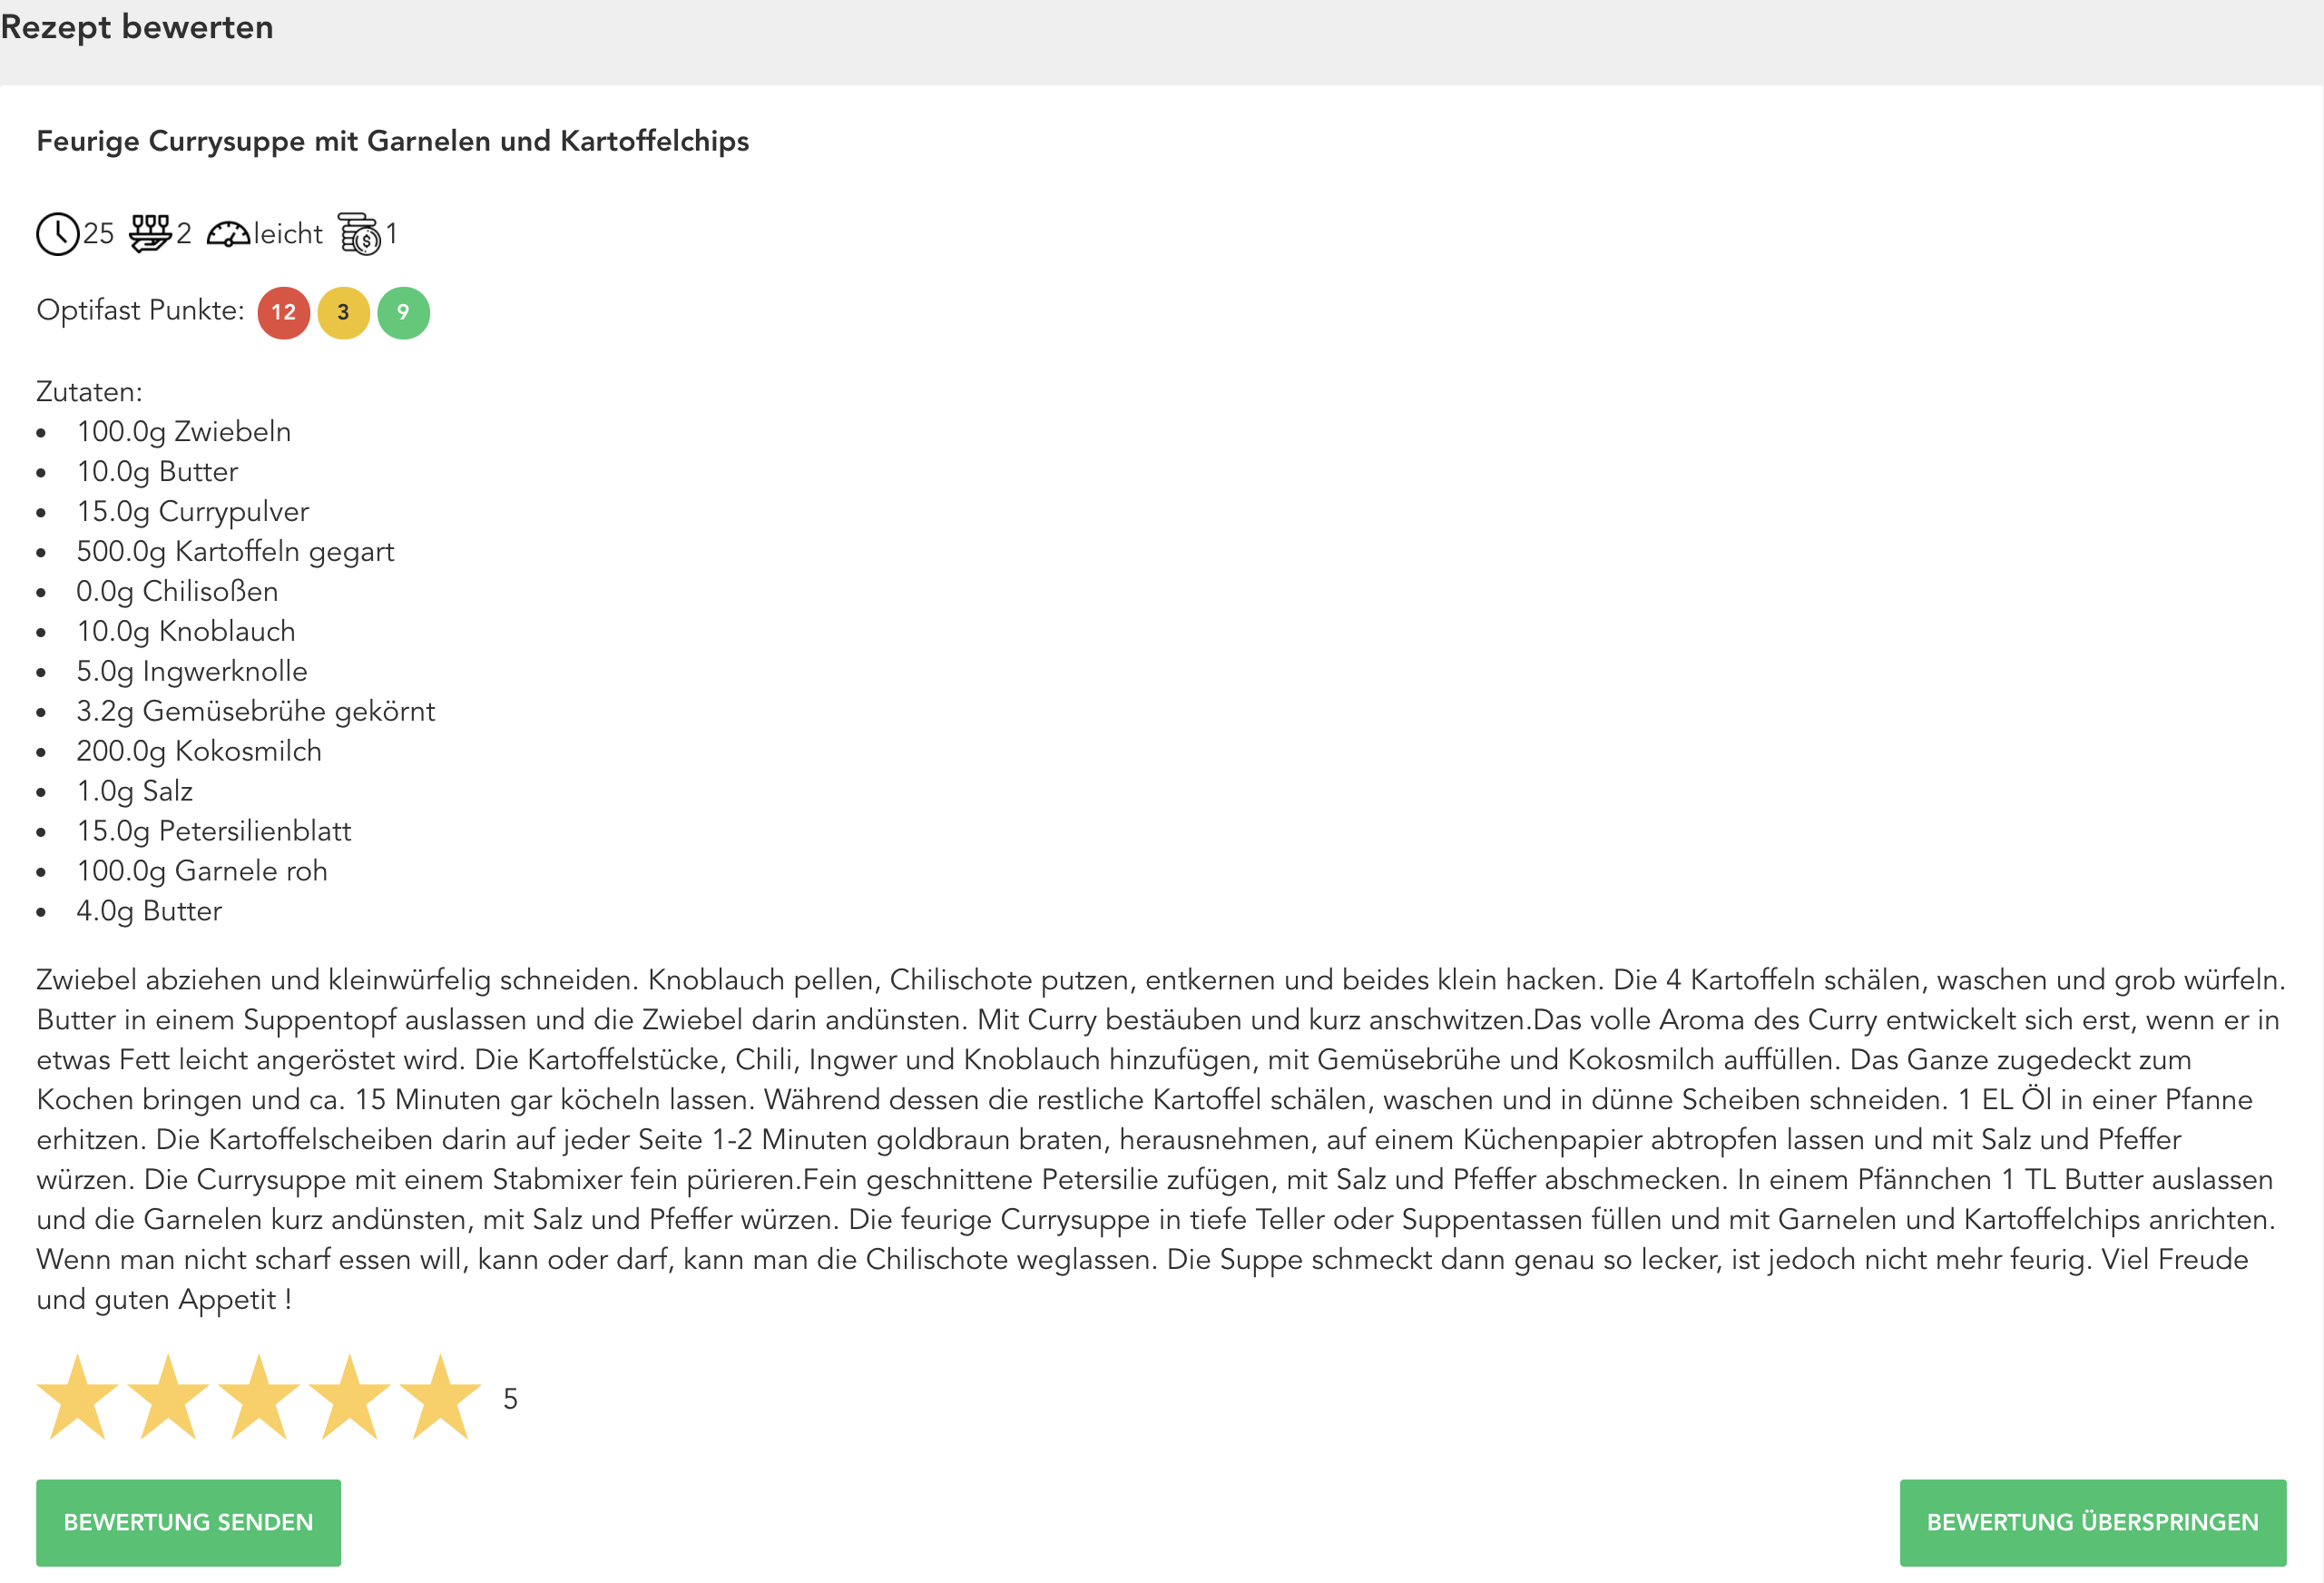
Task: Click the rating value number beside stars
Action: point(510,1399)
